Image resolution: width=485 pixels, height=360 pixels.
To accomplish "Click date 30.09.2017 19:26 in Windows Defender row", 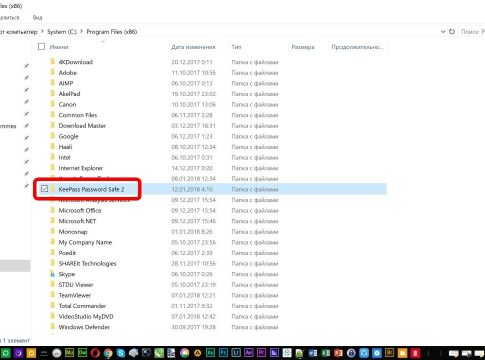I will tap(193, 327).
